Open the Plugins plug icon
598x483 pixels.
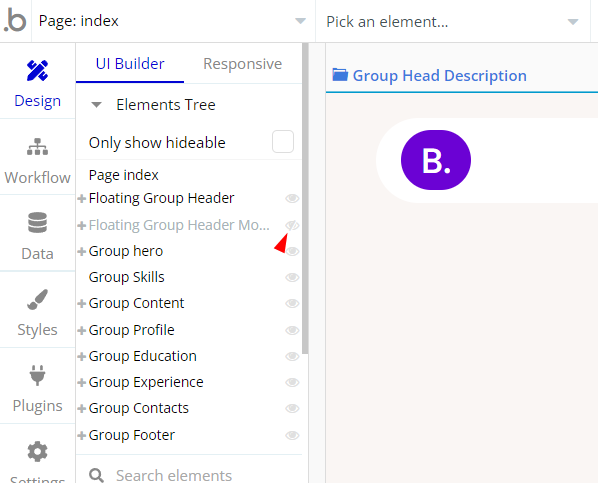click(37, 375)
